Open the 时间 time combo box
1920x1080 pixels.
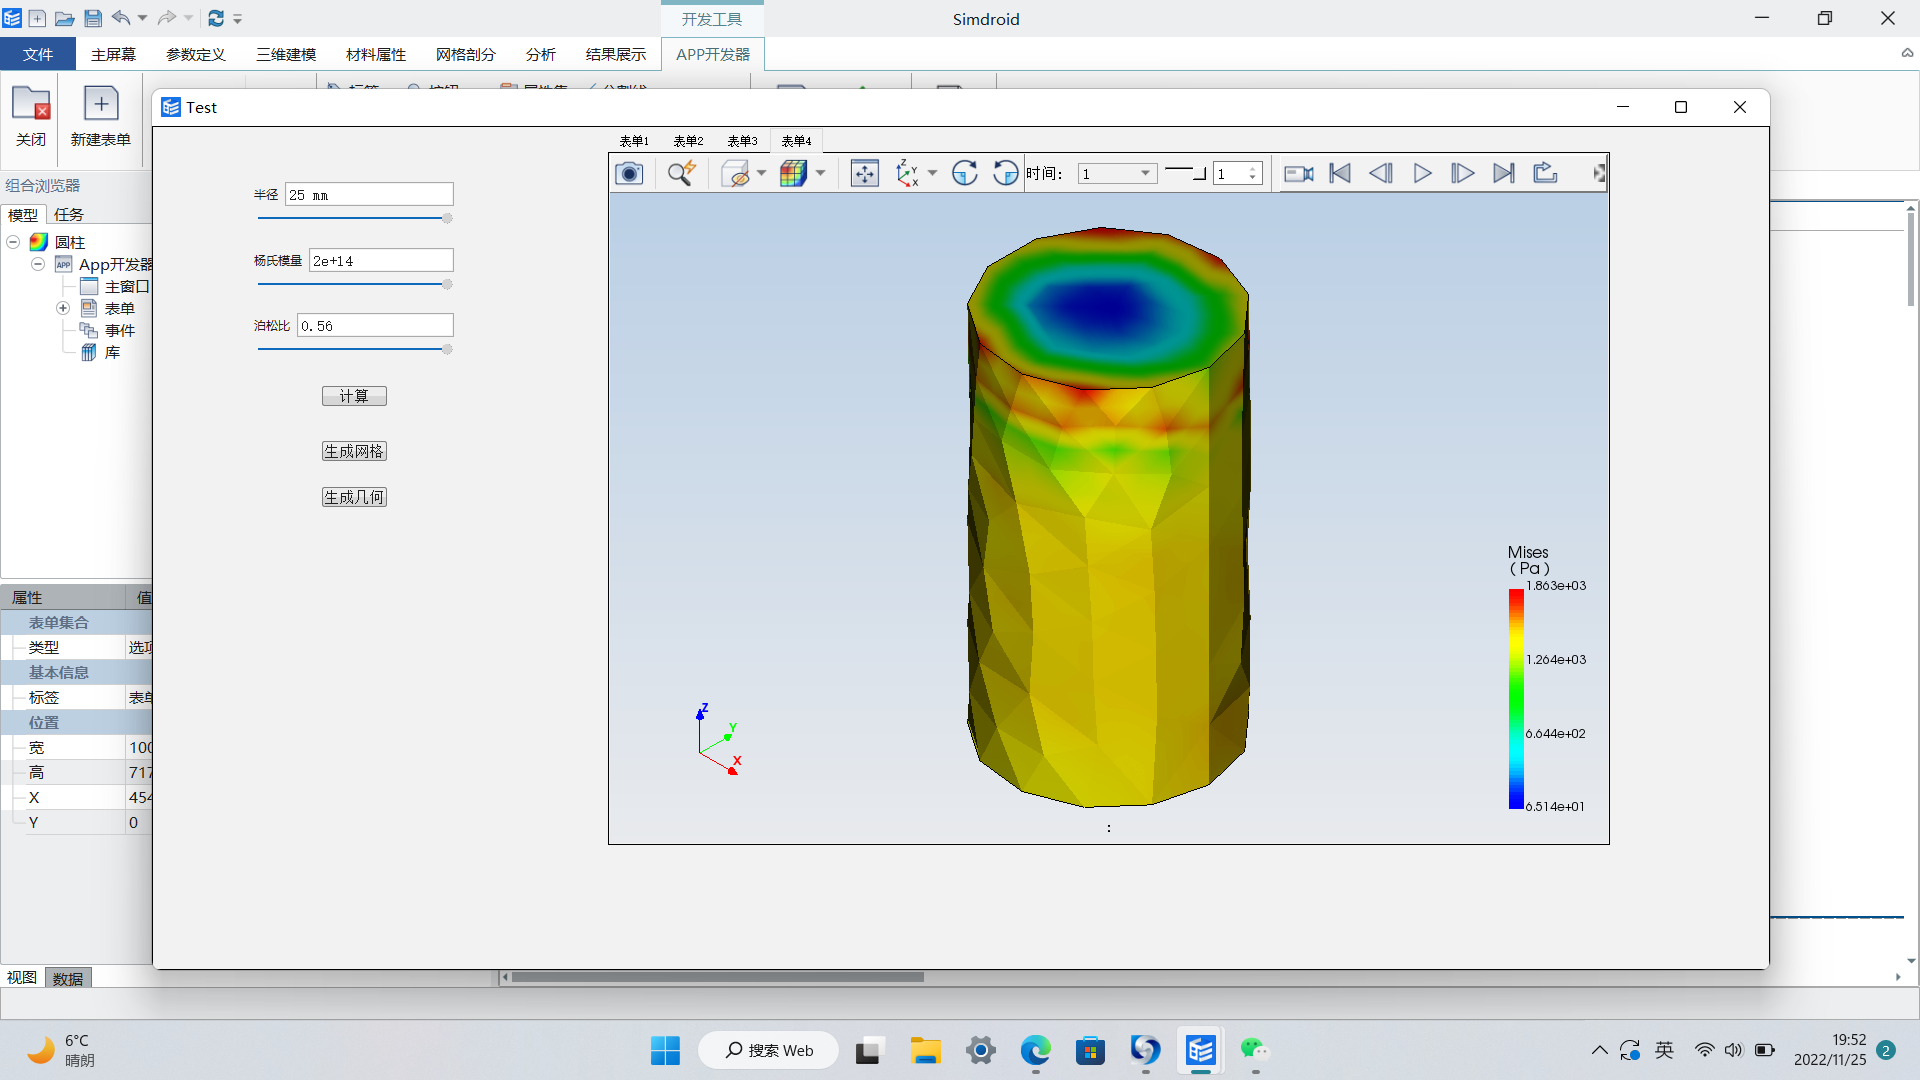tap(1117, 174)
